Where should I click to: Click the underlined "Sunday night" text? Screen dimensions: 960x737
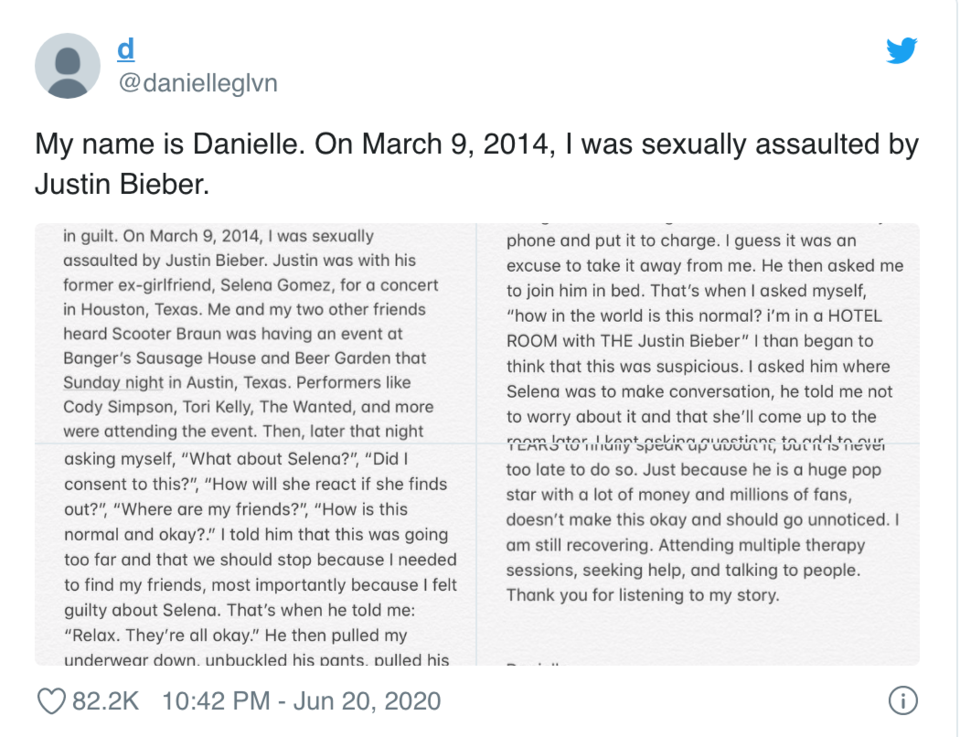click(x=113, y=383)
